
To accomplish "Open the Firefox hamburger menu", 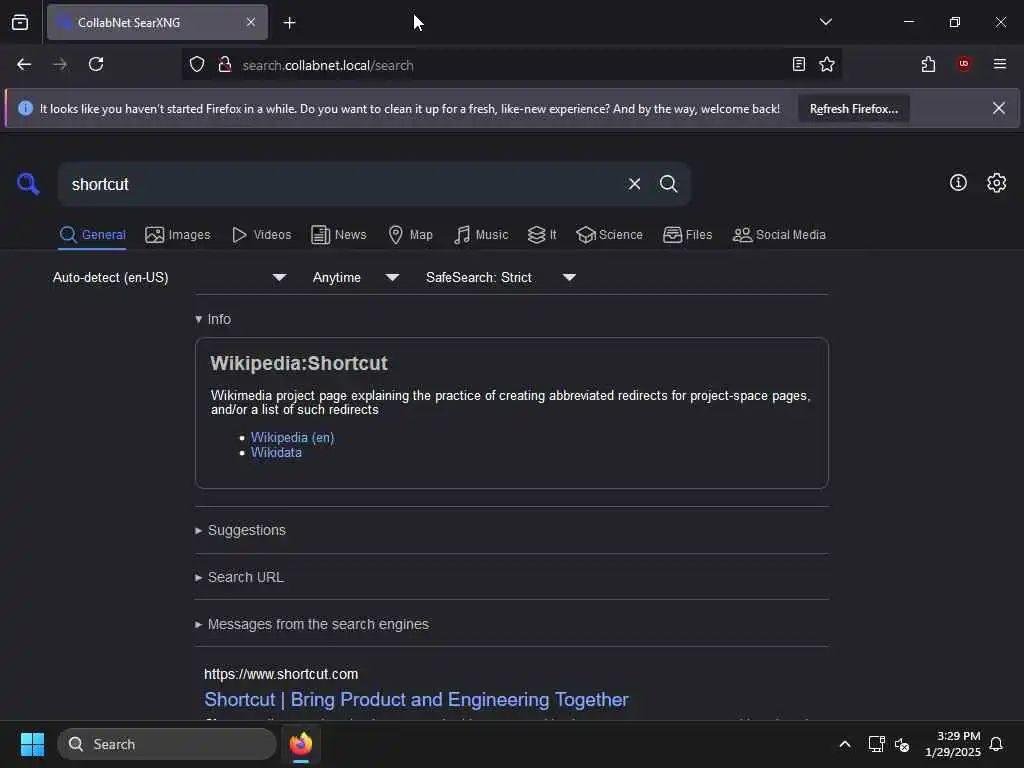I will (x=999, y=64).
